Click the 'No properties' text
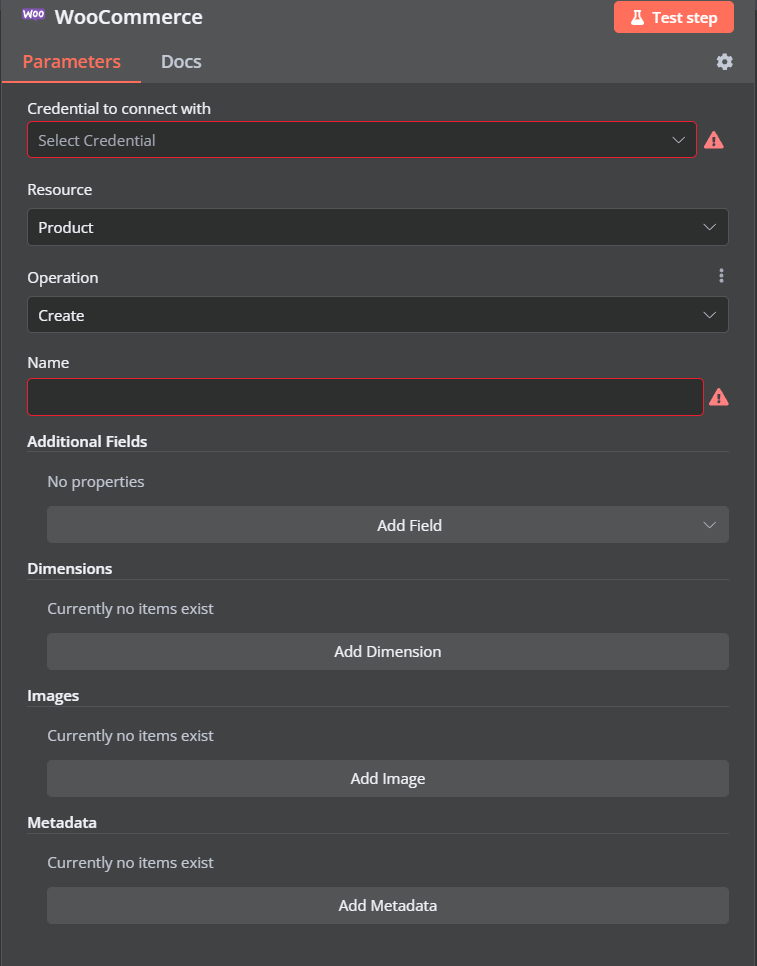 [x=96, y=482]
